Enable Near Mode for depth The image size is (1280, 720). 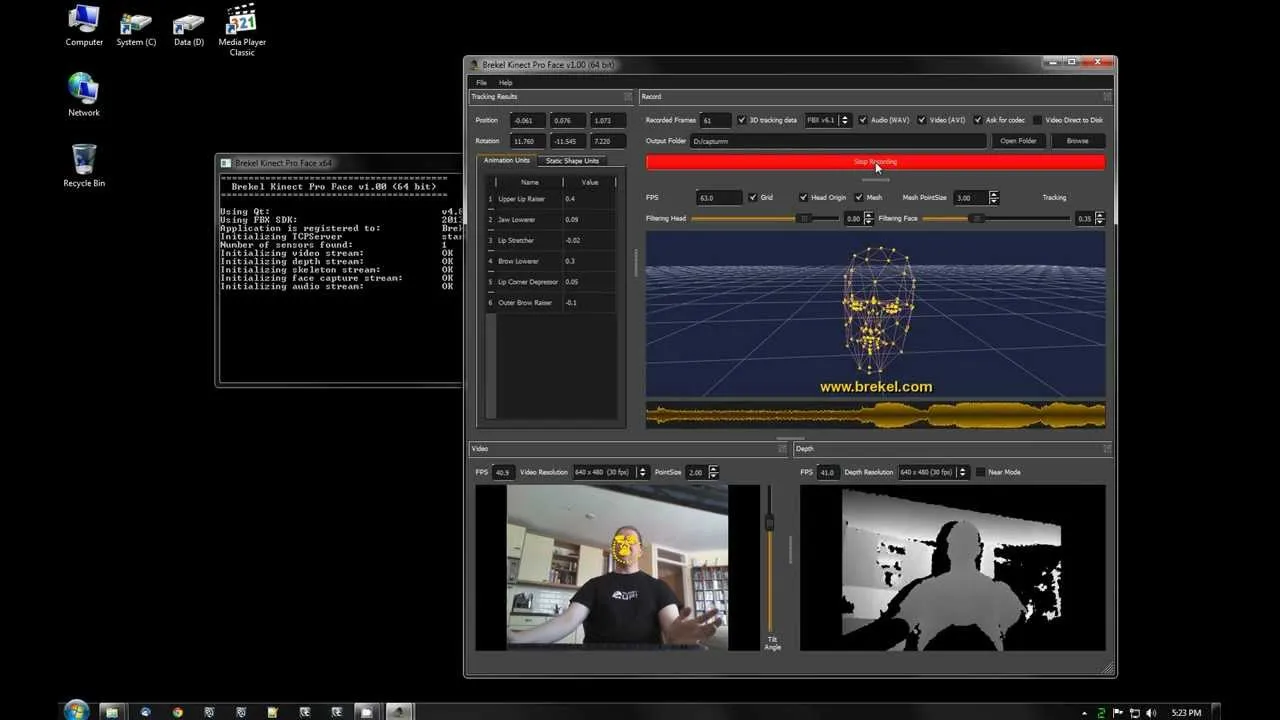pyautogui.click(x=981, y=472)
